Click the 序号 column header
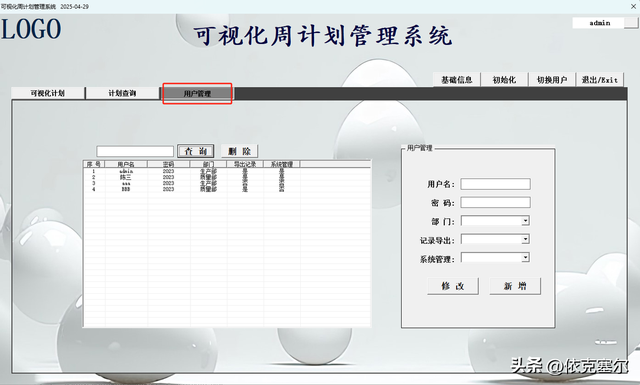This screenshot has width=640, height=385. pos(94,164)
